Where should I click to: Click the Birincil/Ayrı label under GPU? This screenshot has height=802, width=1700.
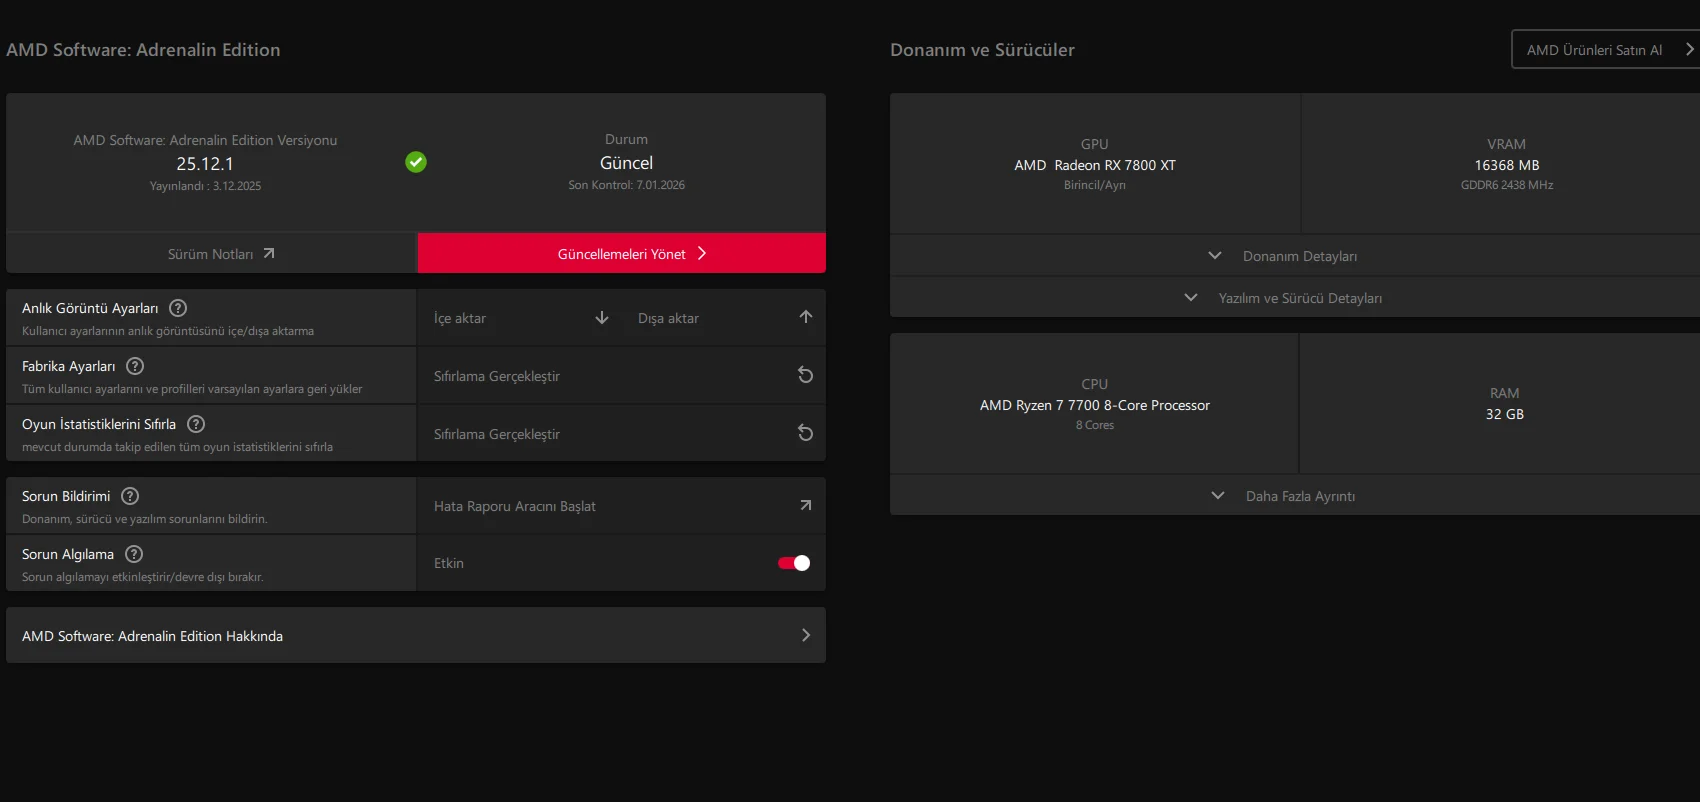pos(1095,185)
